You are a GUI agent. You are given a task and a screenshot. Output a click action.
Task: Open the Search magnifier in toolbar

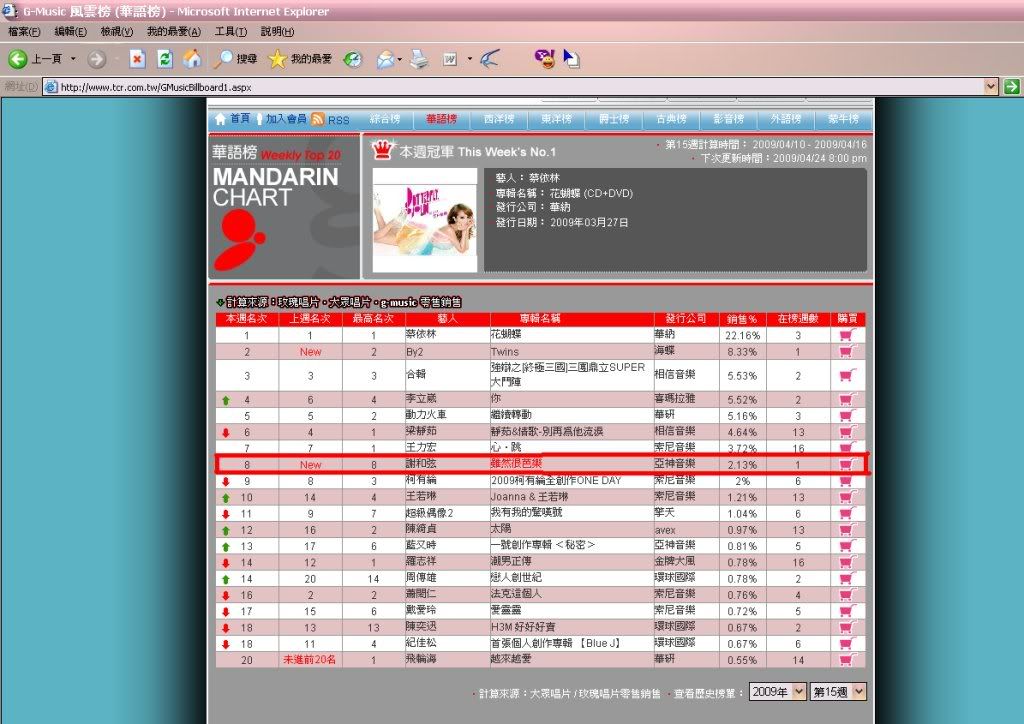tap(225, 60)
